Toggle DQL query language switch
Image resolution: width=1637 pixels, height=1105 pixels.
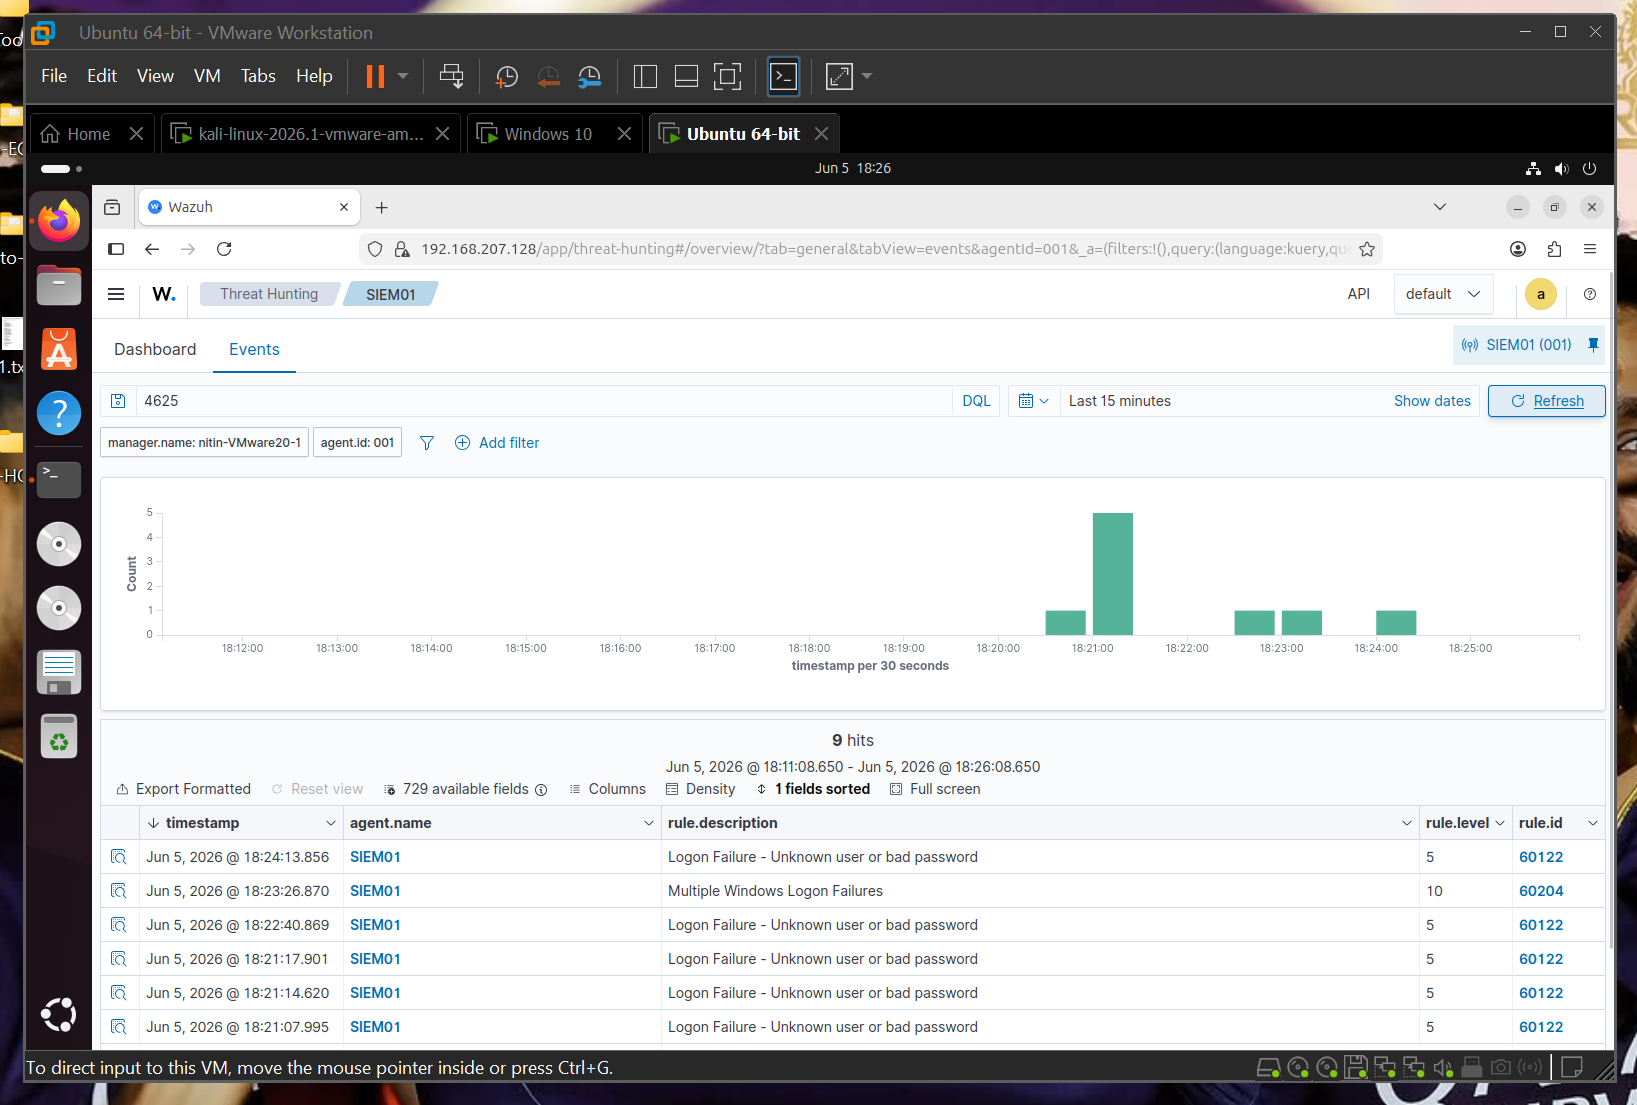coord(976,401)
